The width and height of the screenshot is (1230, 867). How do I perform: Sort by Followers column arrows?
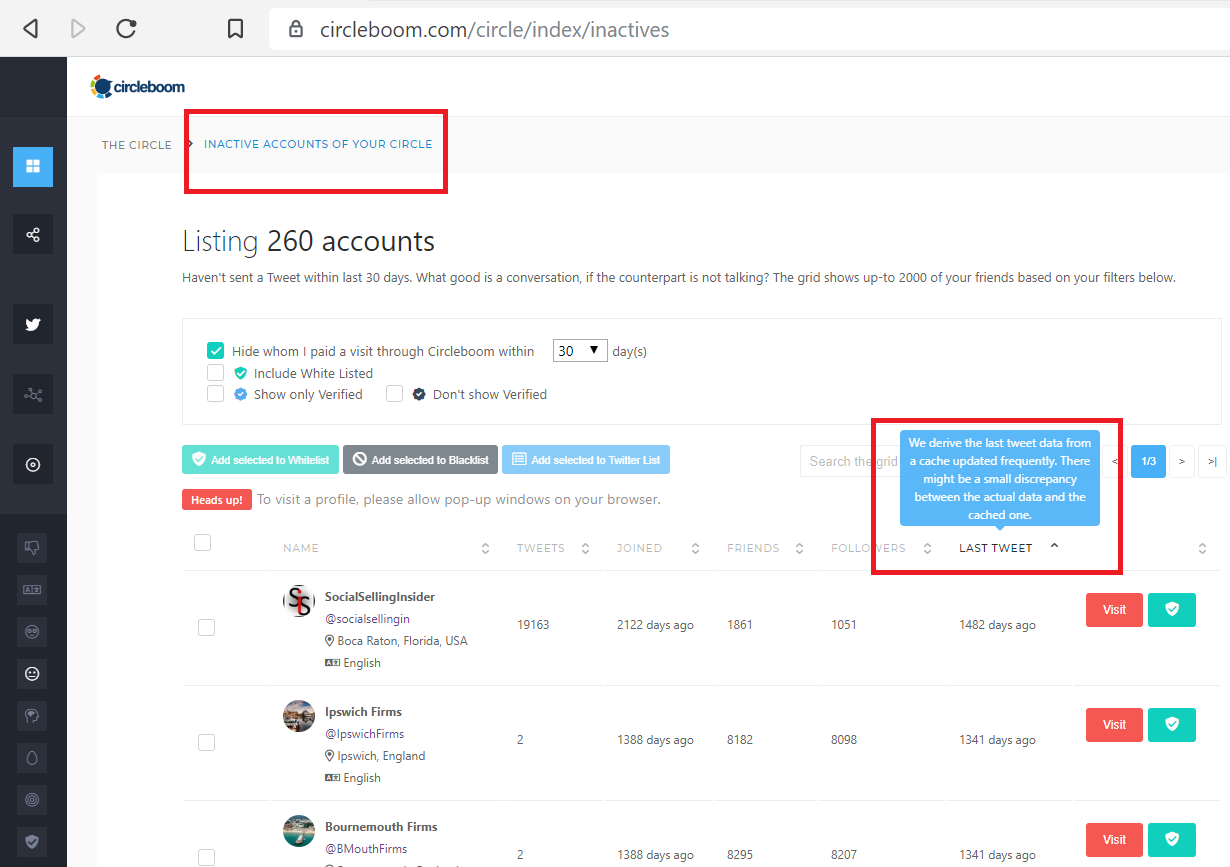point(927,548)
